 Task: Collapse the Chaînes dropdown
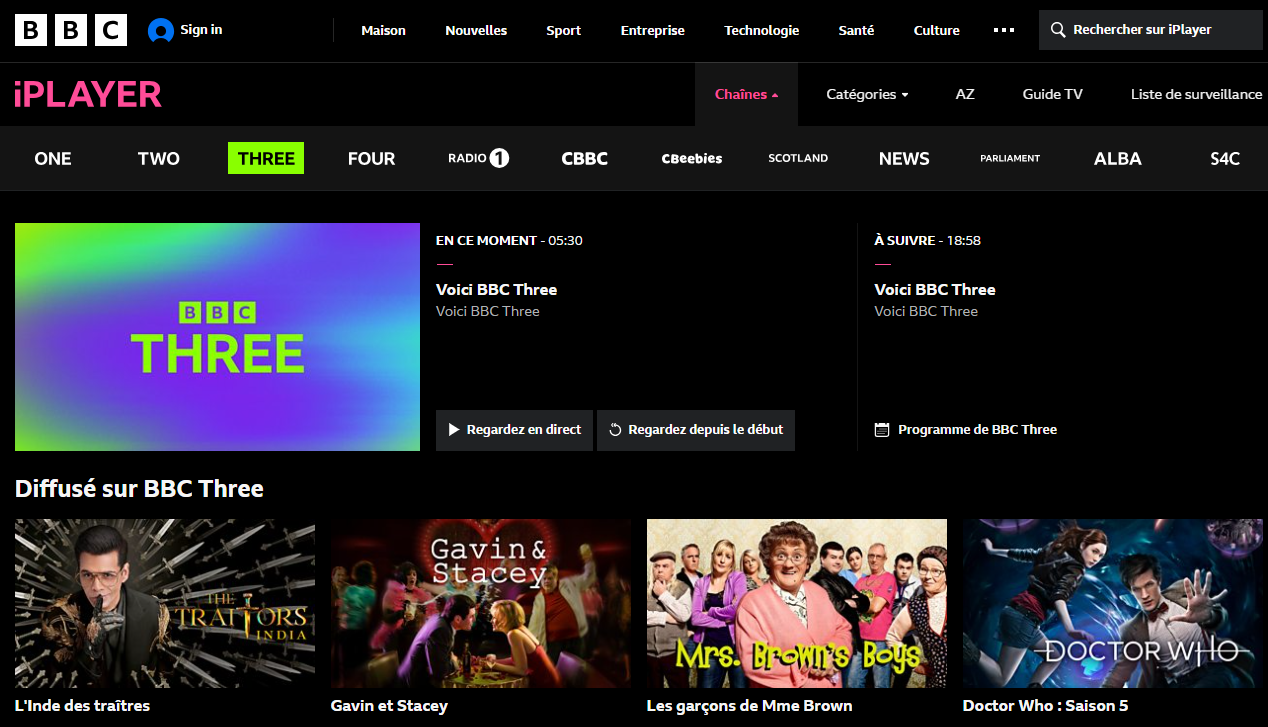746,94
